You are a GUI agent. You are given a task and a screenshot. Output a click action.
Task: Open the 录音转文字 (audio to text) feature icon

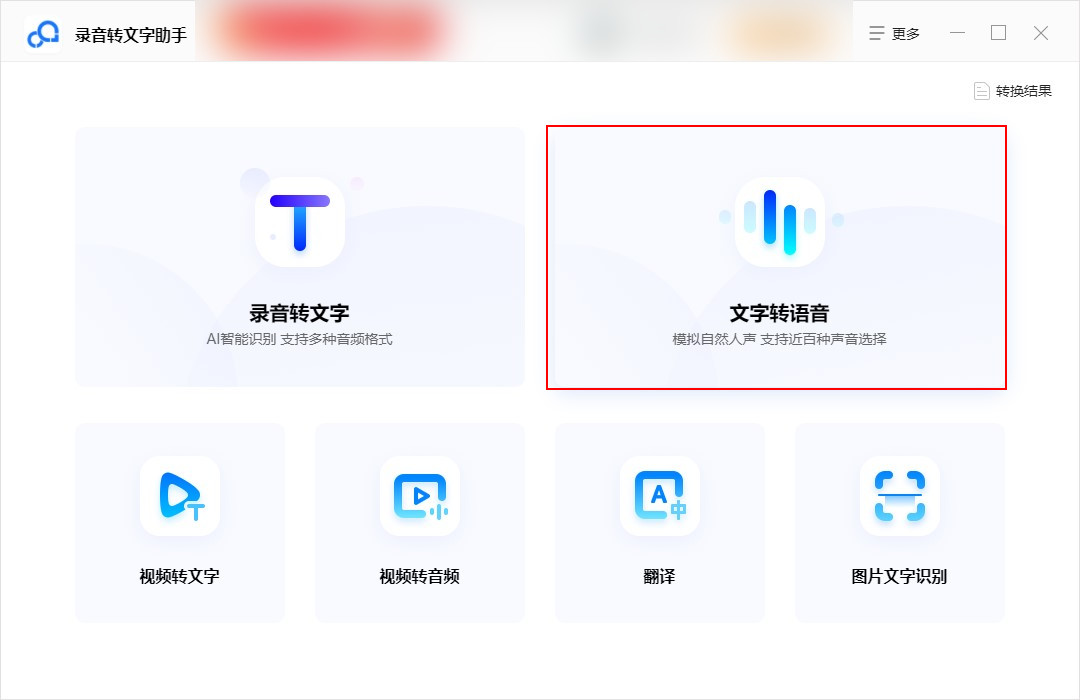(299, 221)
